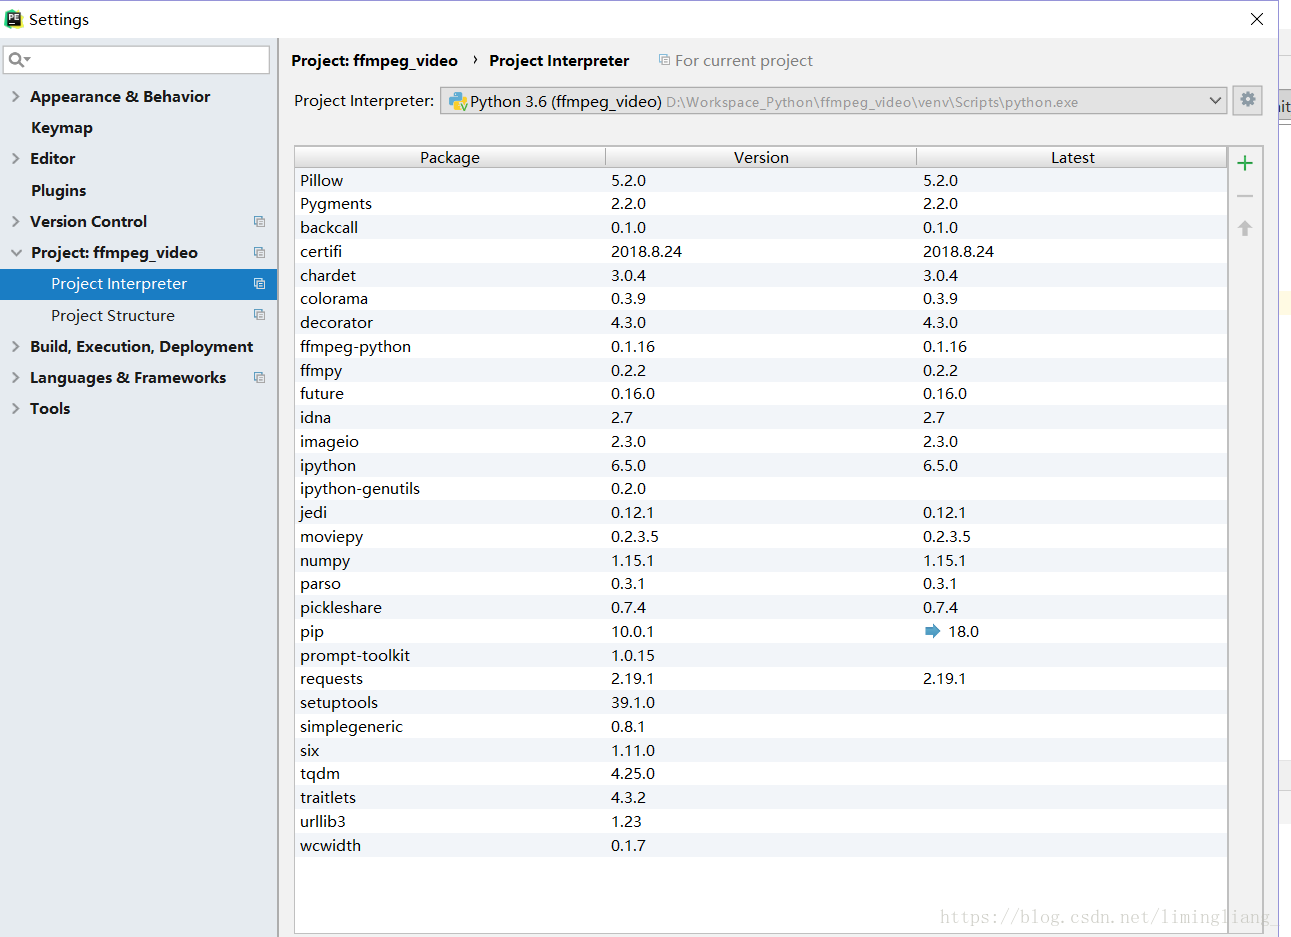Collapse the Project: ffmpeg_video section arrow

16,252
